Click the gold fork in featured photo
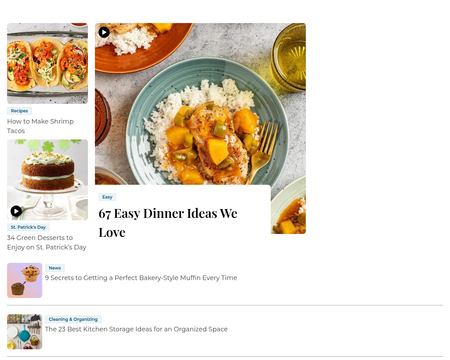This screenshot has width=450, height=360. (263, 150)
